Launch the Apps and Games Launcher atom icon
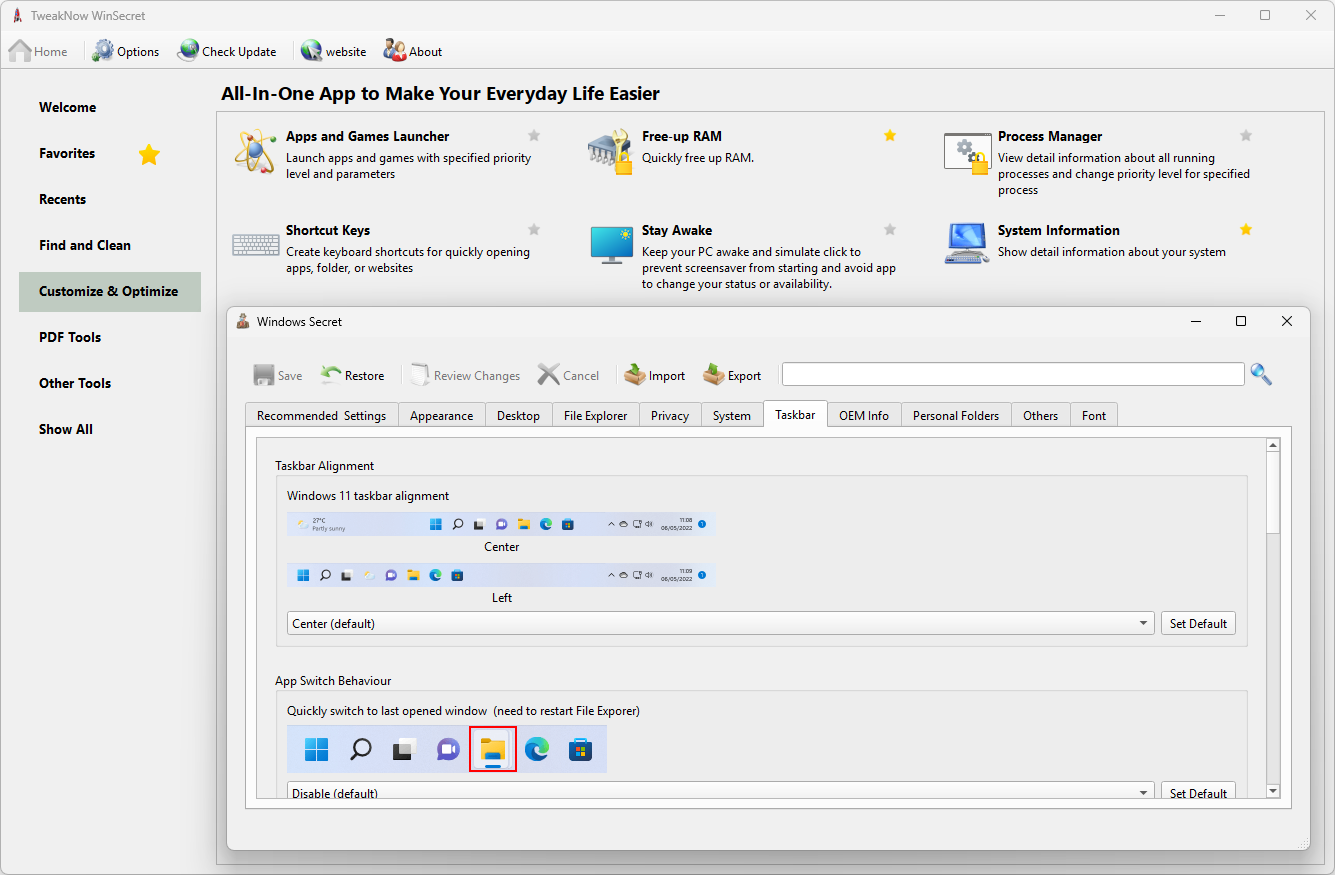The image size is (1335, 875). tap(254, 150)
